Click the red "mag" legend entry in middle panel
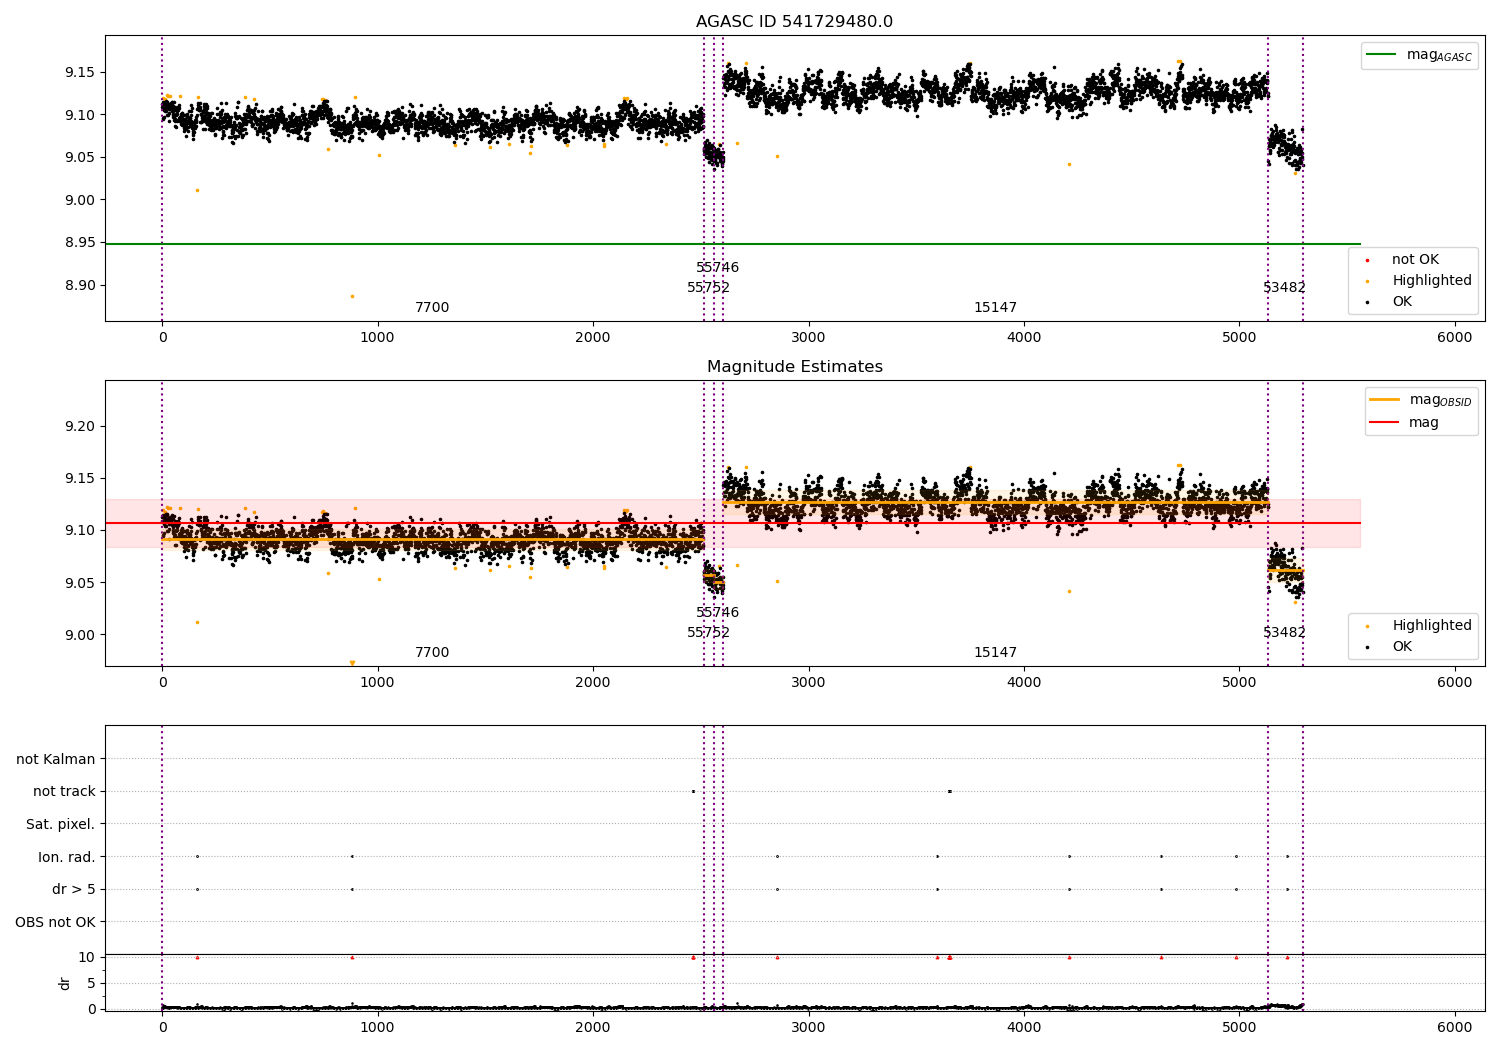Image resolution: width=1500 pixels, height=1050 pixels. (1404, 422)
